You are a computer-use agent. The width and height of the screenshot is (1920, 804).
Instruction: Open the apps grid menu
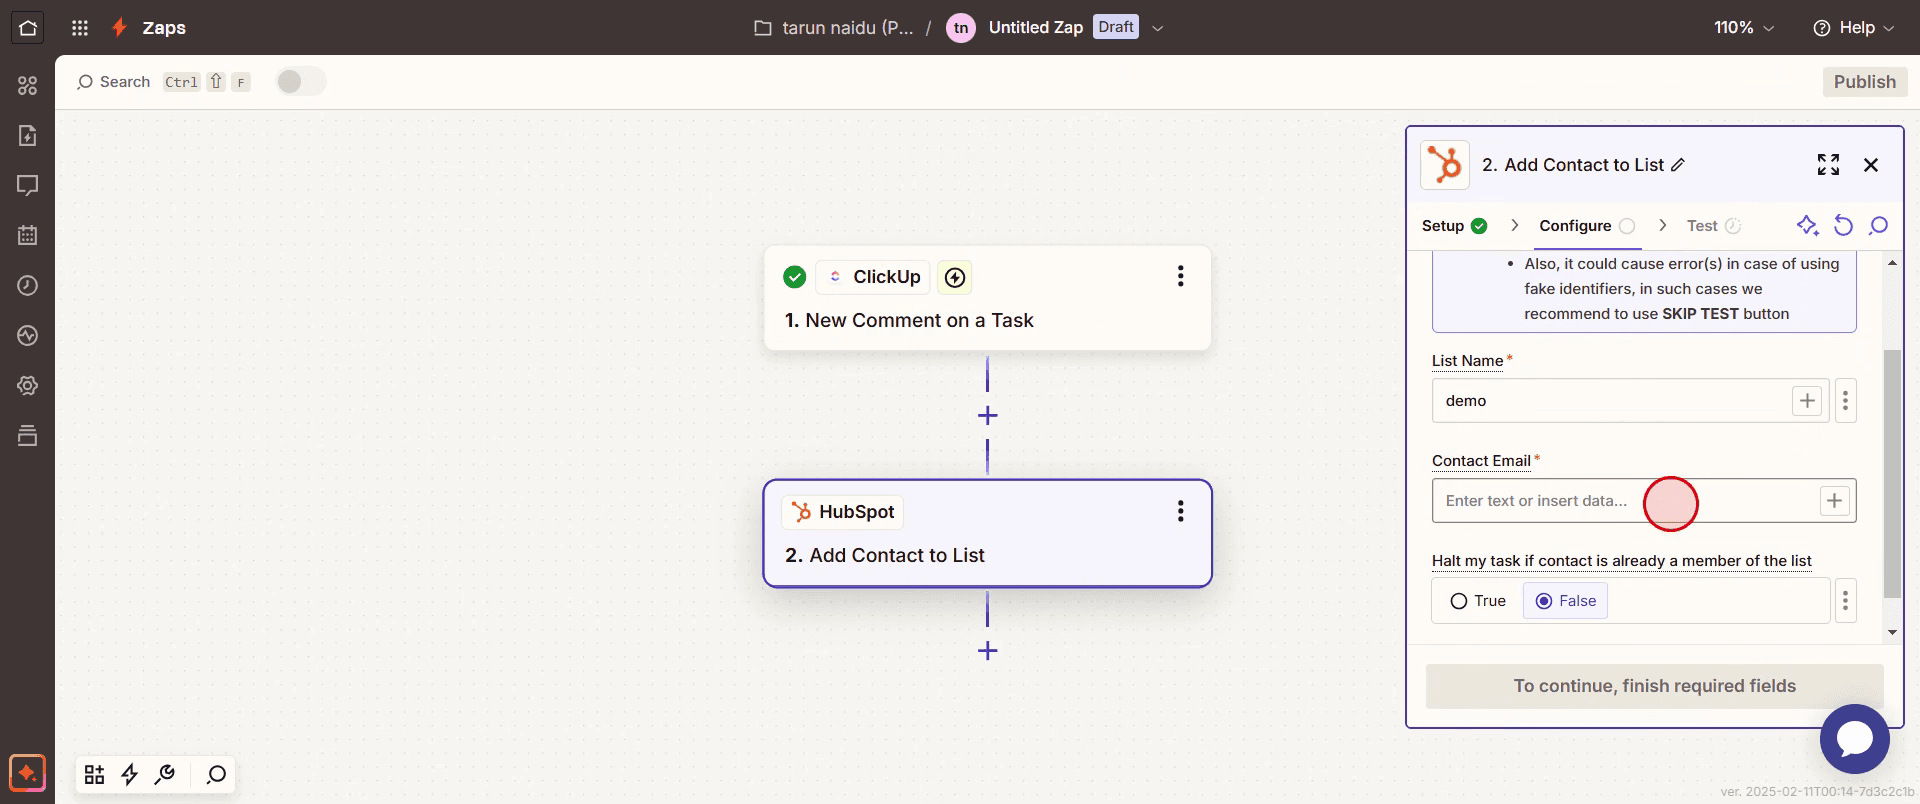(x=81, y=28)
